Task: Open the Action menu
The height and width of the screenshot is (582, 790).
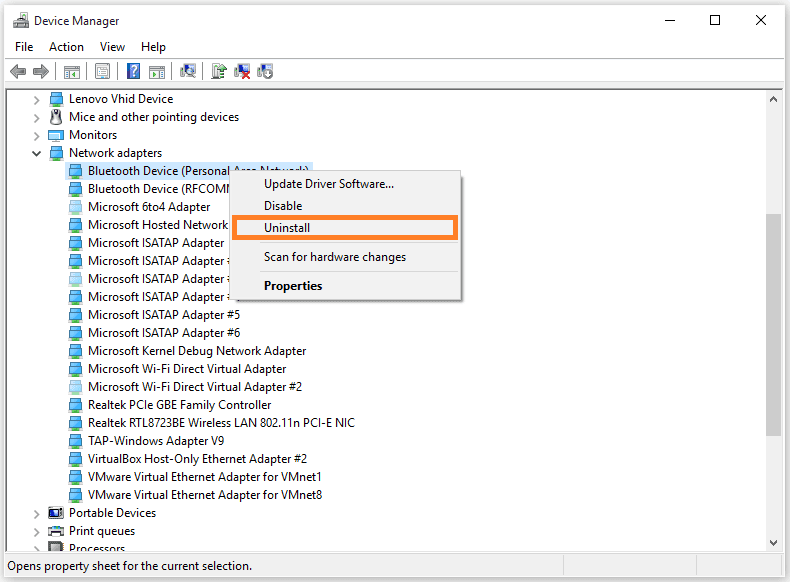Action: click(x=67, y=47)
